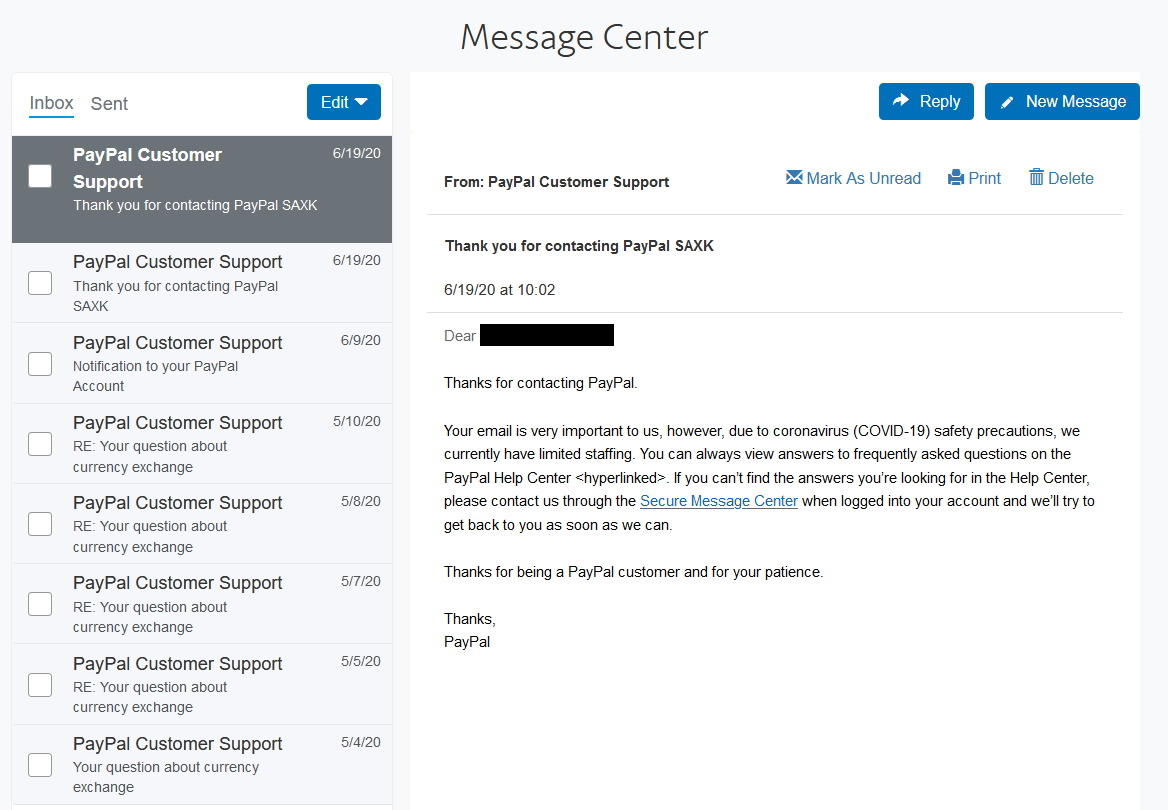Click the envelope icon beside Mark As Unread
This screenshot has width=1168, height=810.
[x=794, y=177]
